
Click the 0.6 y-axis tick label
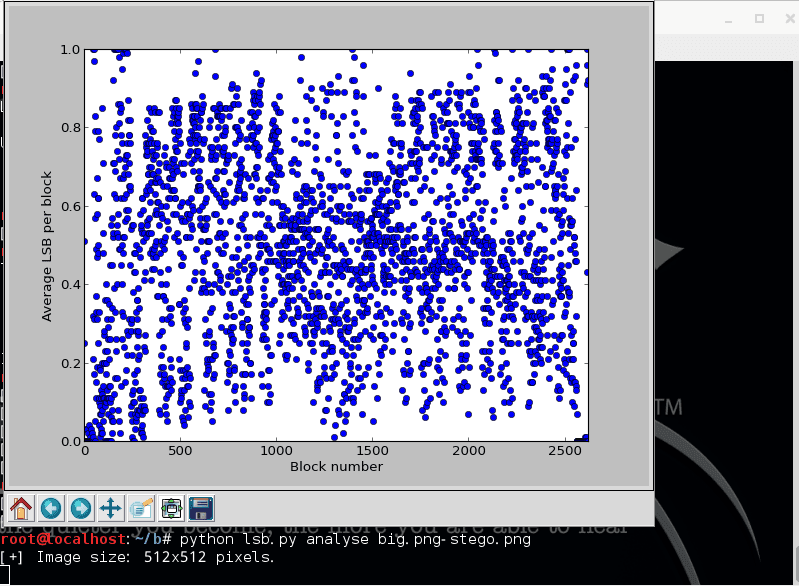tap(70, 206)
